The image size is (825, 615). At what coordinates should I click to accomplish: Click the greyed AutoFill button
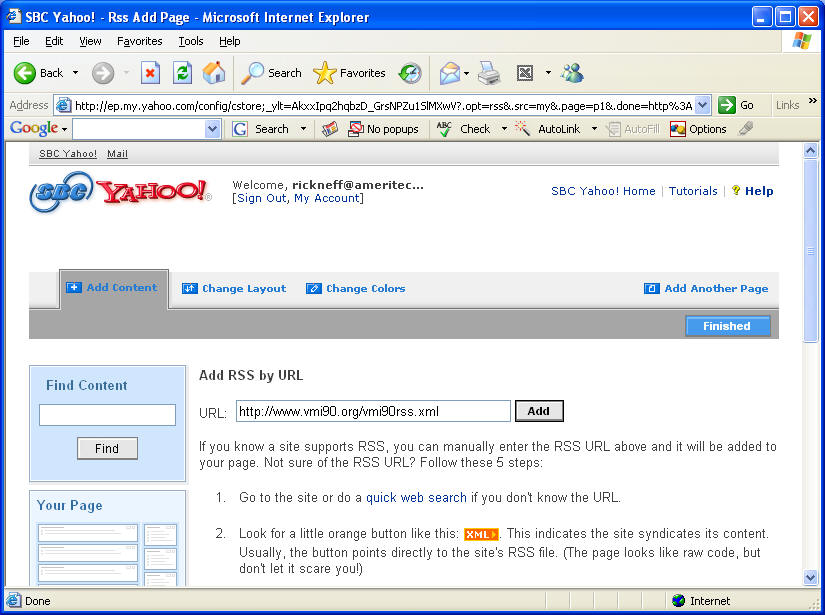(633, 129)
